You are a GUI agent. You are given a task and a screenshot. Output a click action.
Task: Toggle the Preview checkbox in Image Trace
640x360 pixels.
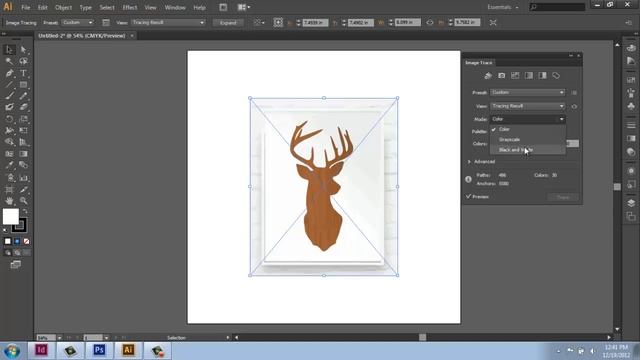(x=469, y=196)
